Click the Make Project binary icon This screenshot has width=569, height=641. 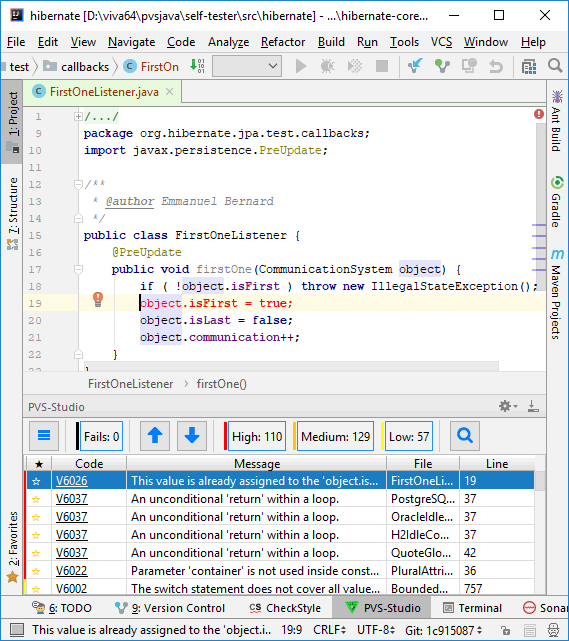(197, 66)
